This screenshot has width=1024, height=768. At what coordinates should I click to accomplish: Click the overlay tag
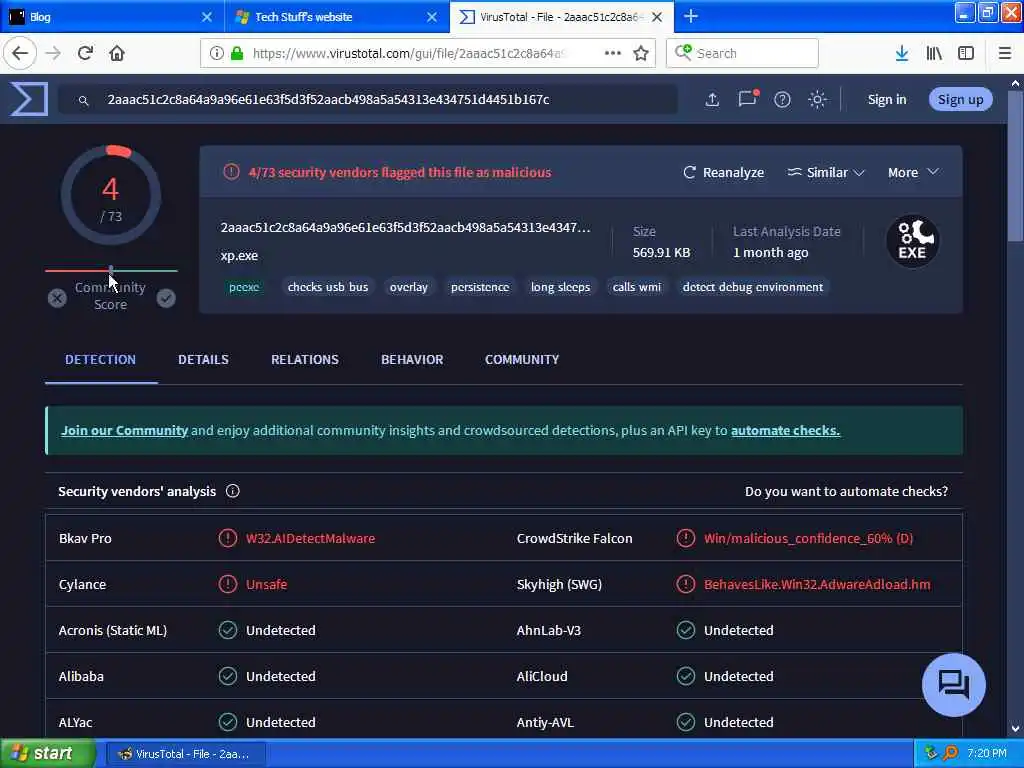click(409, 287)
